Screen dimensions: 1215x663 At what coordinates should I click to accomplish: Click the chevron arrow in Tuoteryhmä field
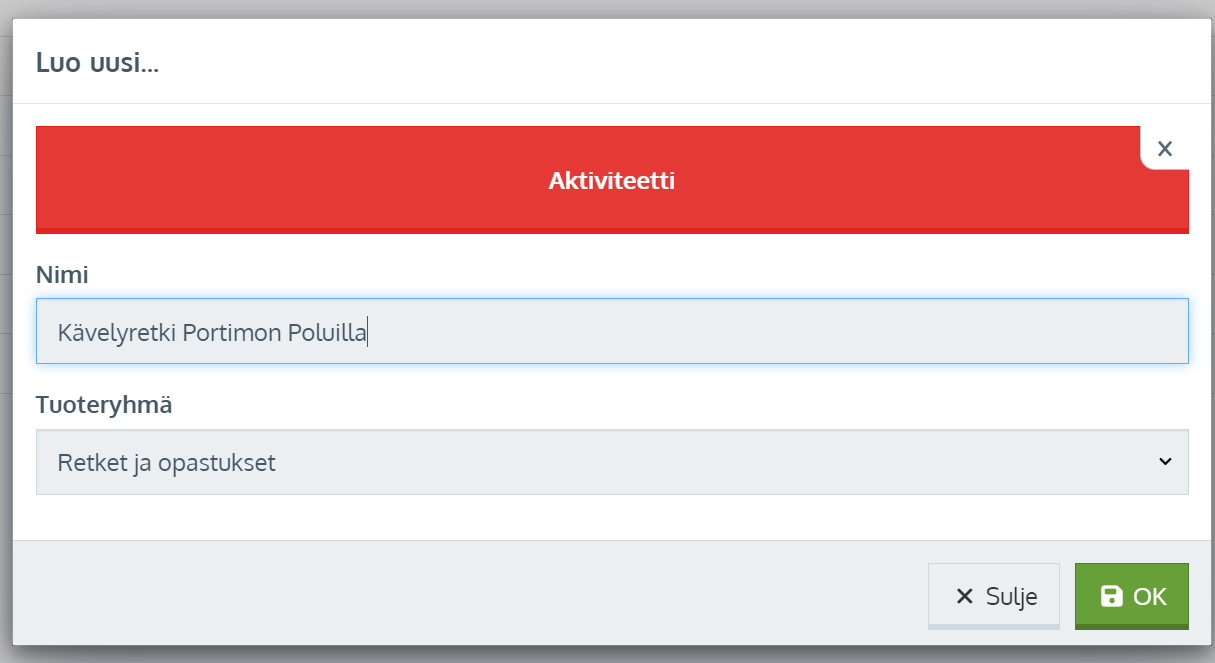click(x=1164, y=462)
